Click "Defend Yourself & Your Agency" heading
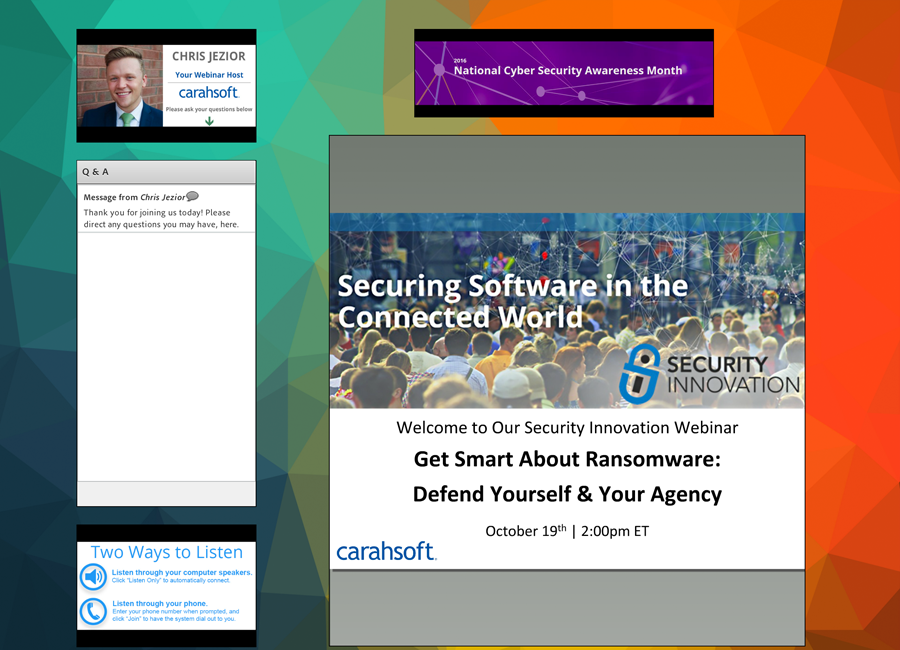 [x=567, y=494]
